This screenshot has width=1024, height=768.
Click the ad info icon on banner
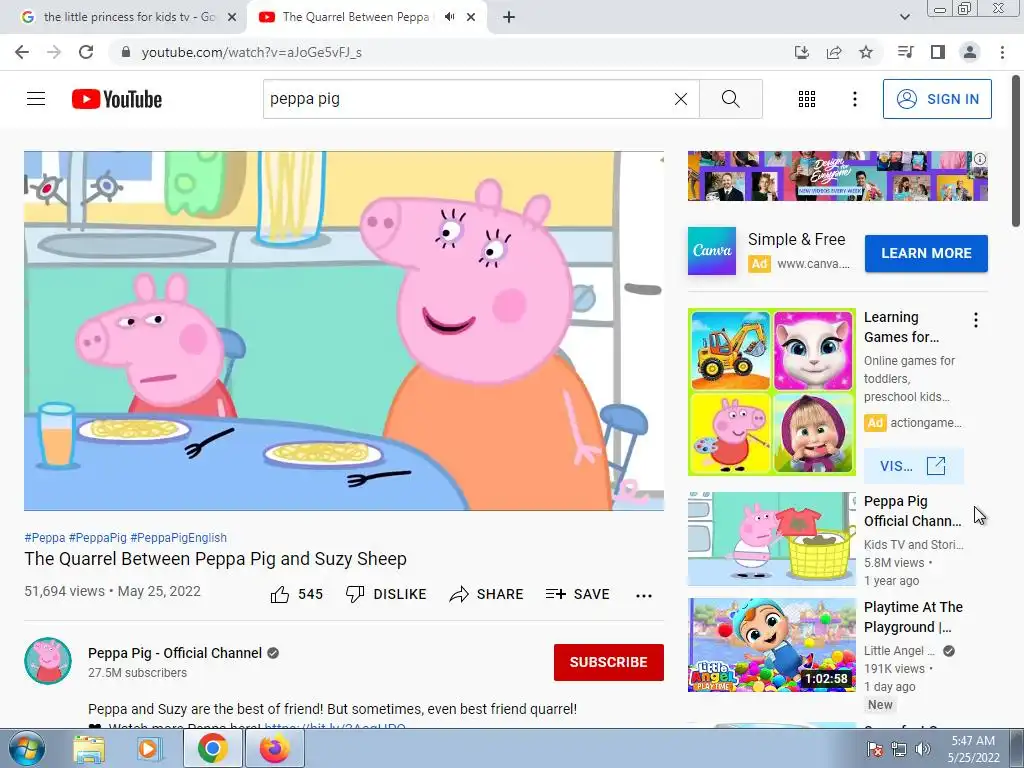[980, 159]
